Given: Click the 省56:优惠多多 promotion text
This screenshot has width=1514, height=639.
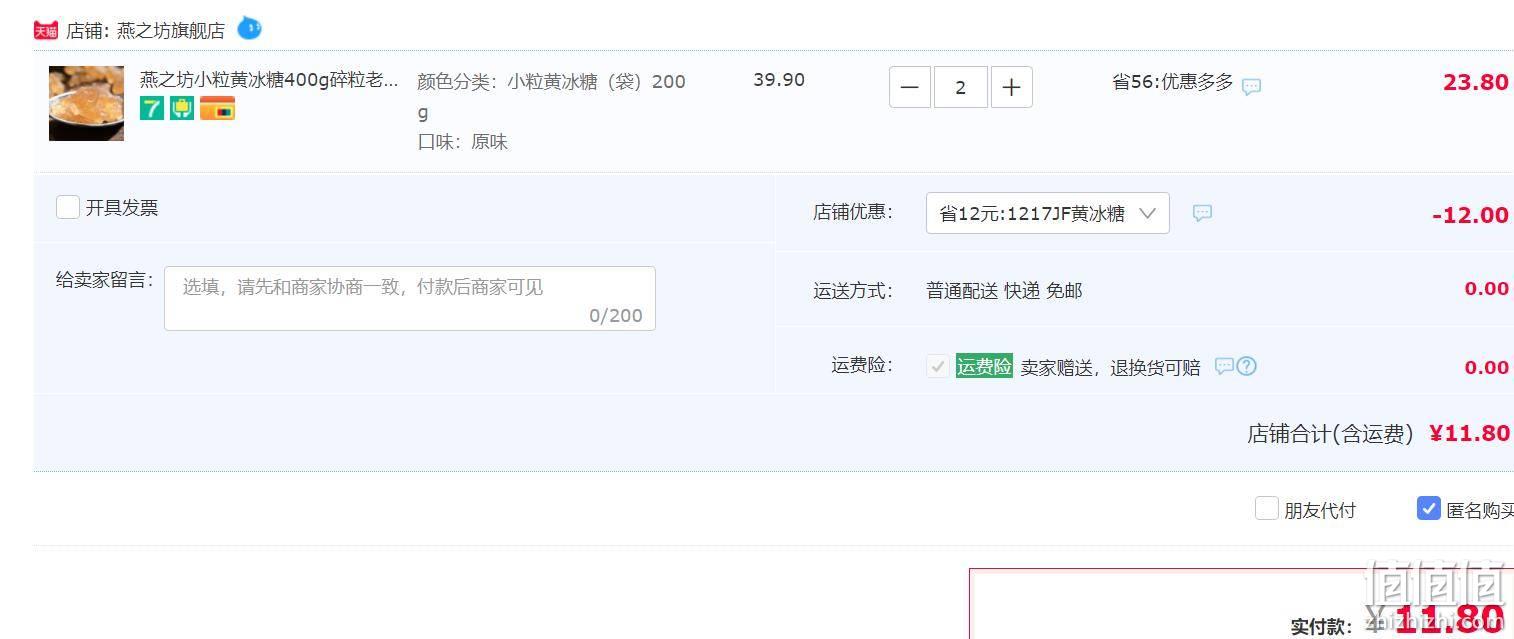Looking at the screenshot, I should coord(1173,82).
